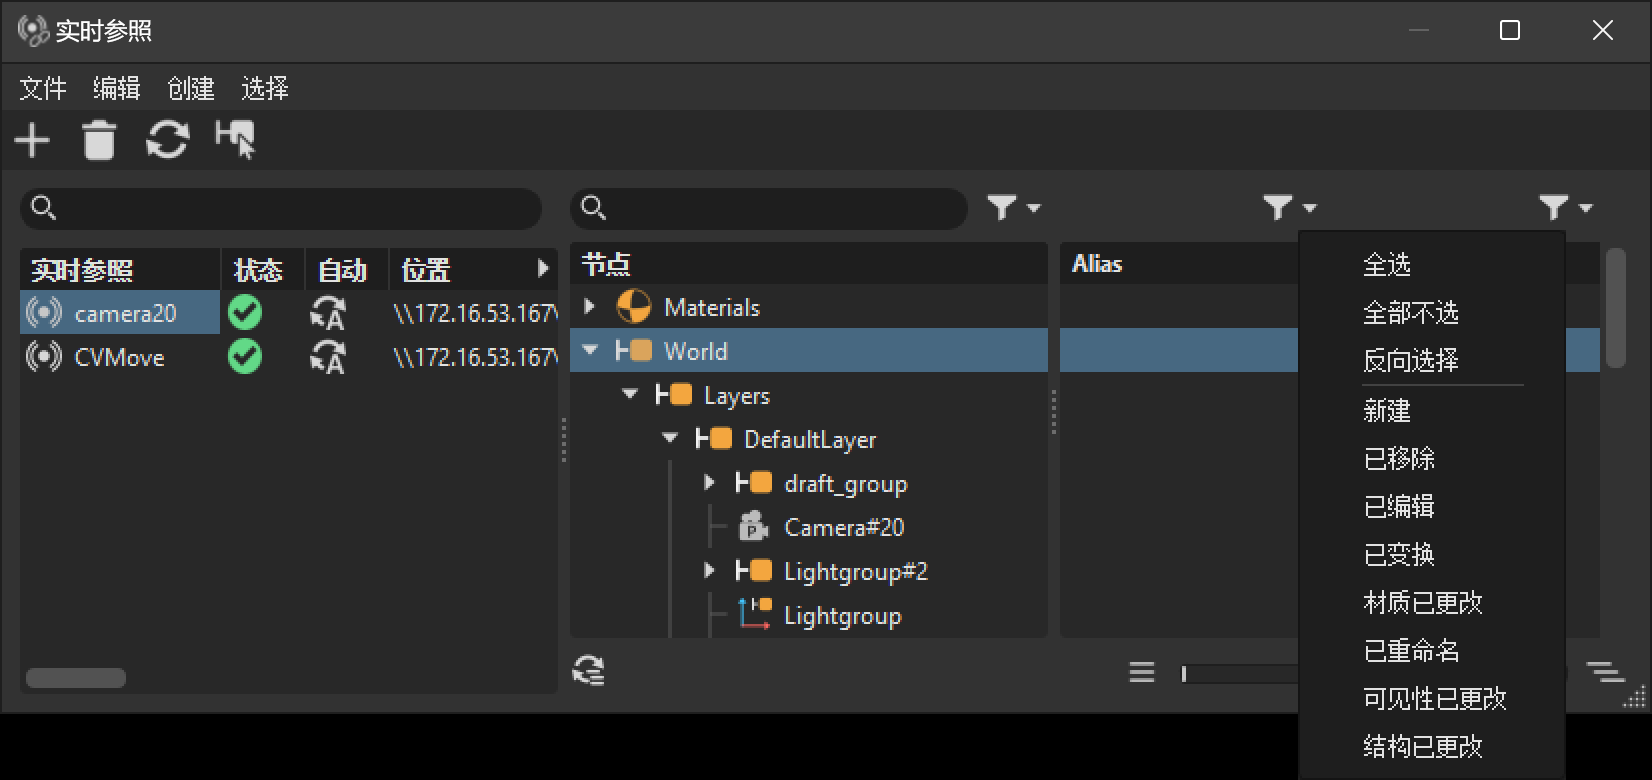The height and width of the screenshot is (780, 1652).
Task: Click the vertical scrollbar at right edge
Action: (x=1615, y=307)
